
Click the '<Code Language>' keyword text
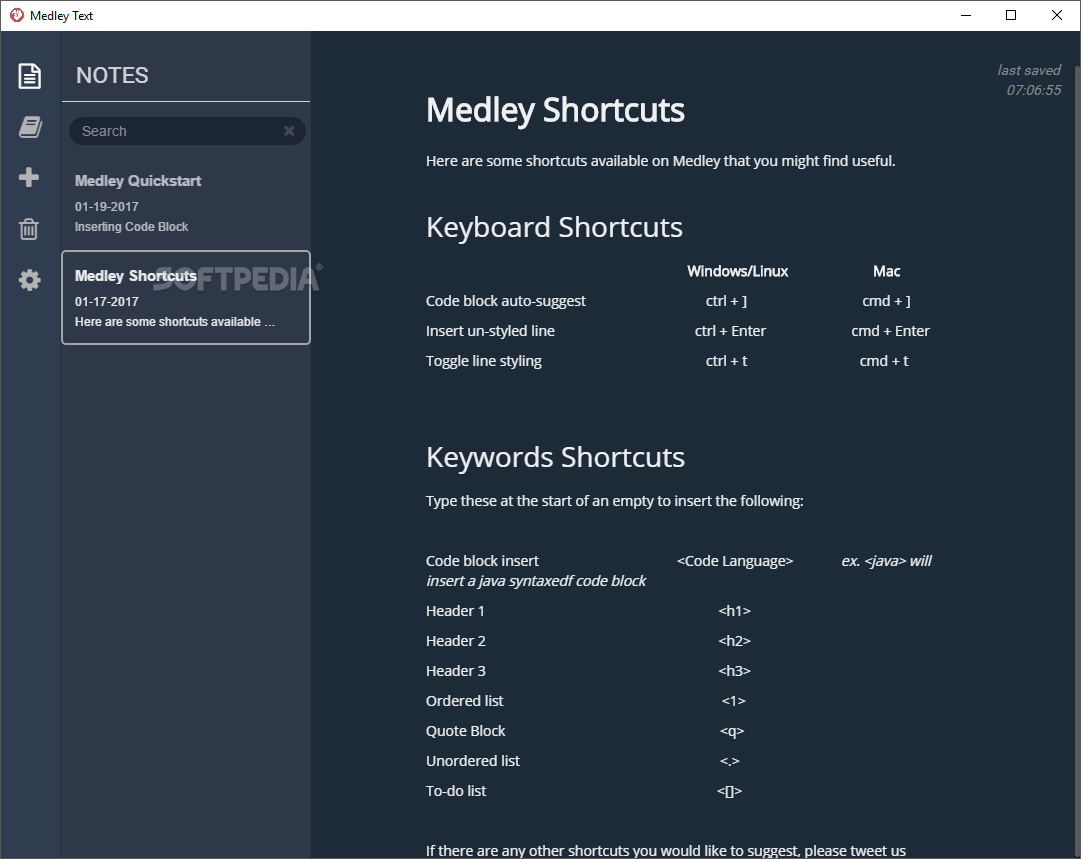pyautogui.click(x=735, y=560)
